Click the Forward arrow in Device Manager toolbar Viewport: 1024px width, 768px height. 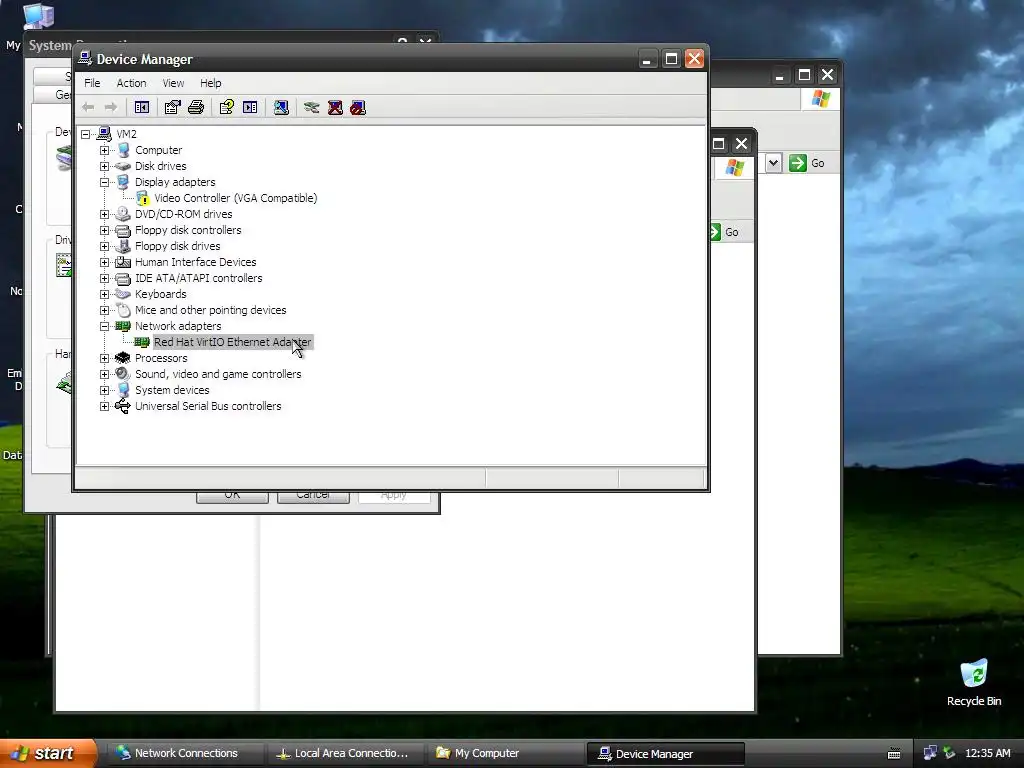(x=111, y=107)
